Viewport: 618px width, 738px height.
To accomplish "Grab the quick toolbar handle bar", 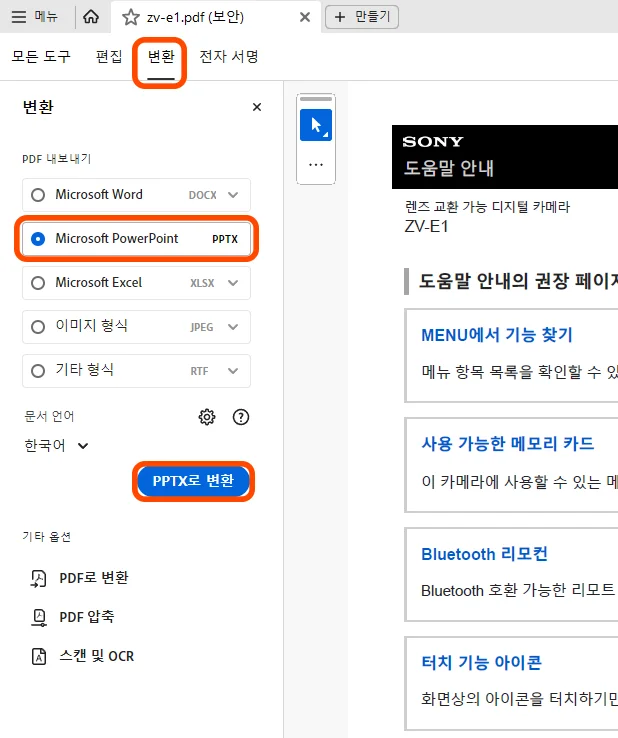I will pos(316,99).
